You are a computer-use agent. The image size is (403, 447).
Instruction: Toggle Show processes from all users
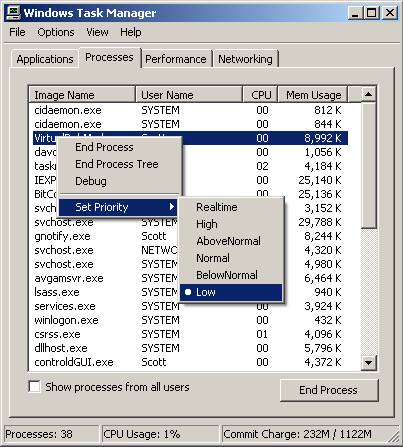point(35,387)
